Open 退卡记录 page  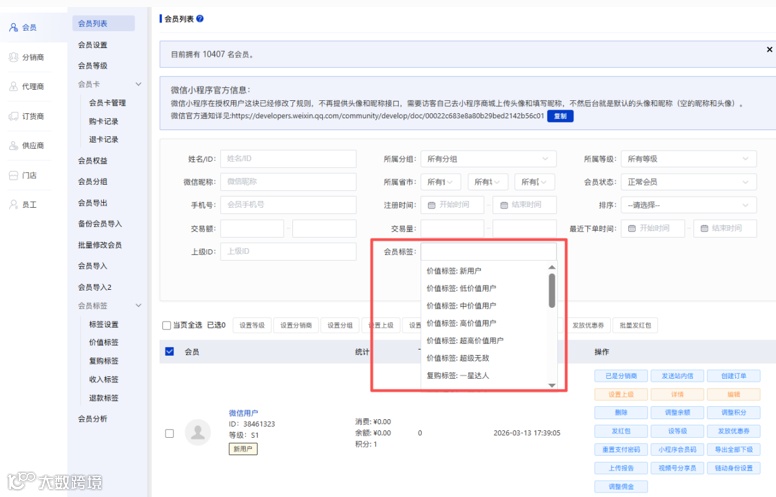point(103,140)
